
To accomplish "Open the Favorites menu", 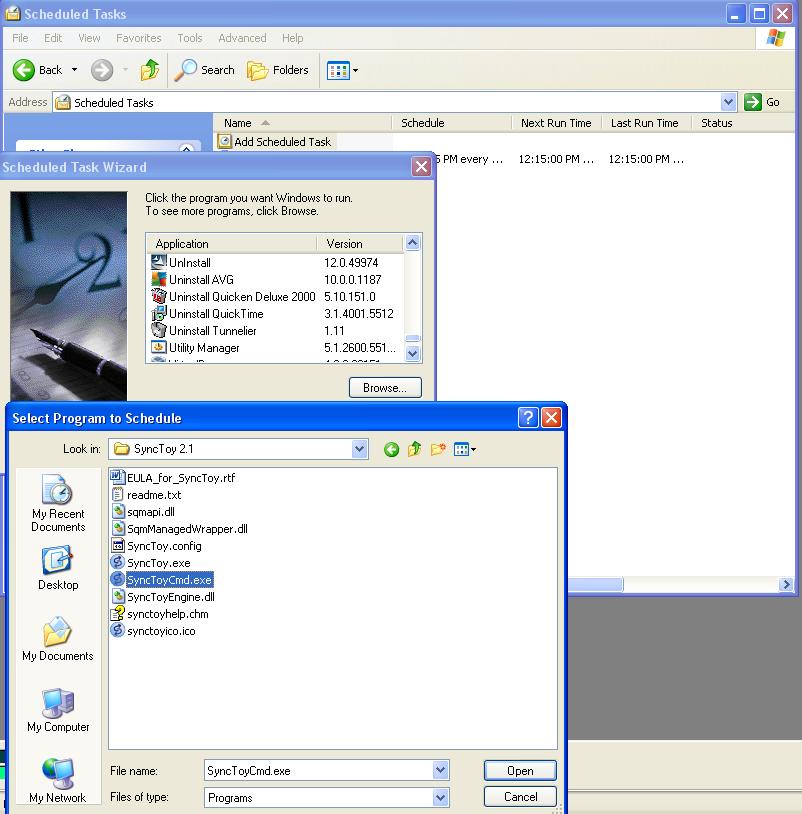I will coord(139,38).
